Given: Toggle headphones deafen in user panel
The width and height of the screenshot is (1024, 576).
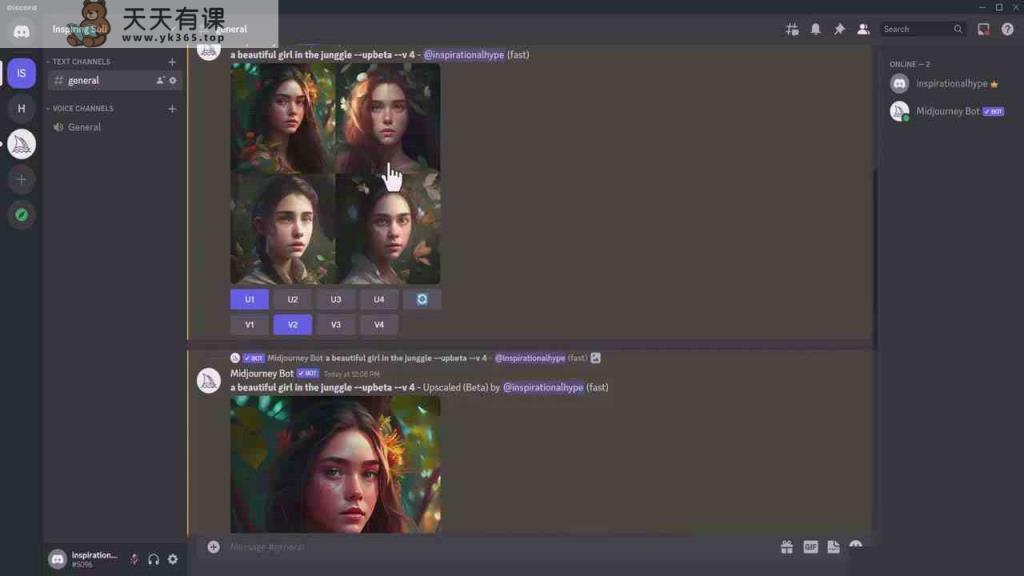Looking at the screenshot, I should [153, 559].
